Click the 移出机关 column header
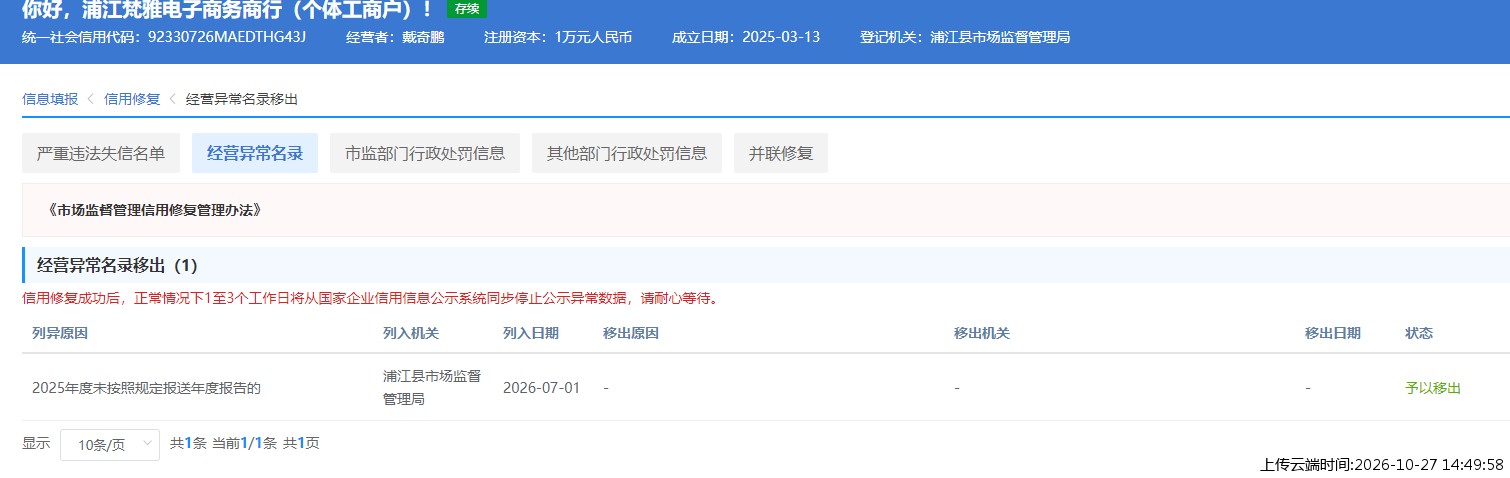 click(982, 333)
